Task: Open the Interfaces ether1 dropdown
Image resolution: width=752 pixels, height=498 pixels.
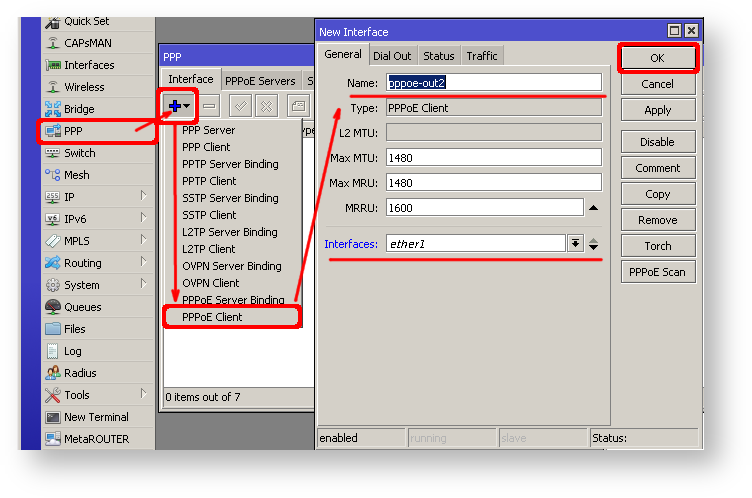Action: point(575,243)
